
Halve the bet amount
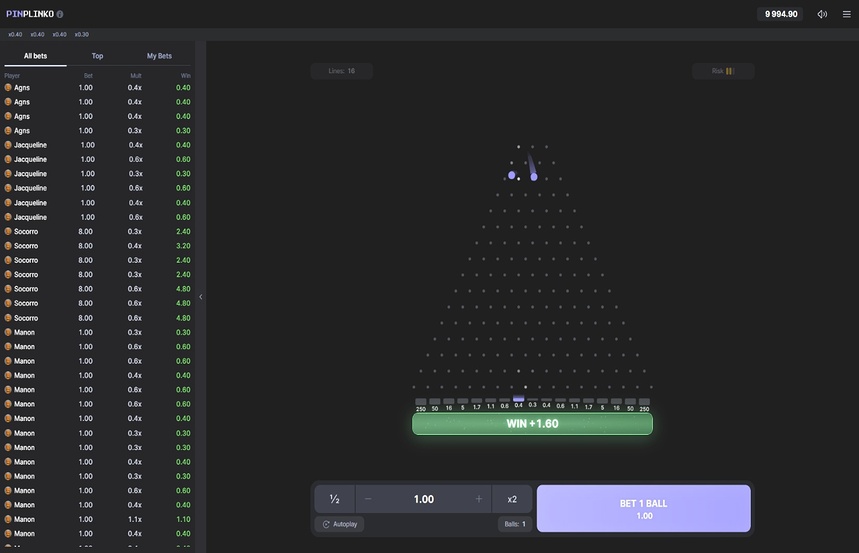pyautogui.click(x=334, y=499)
